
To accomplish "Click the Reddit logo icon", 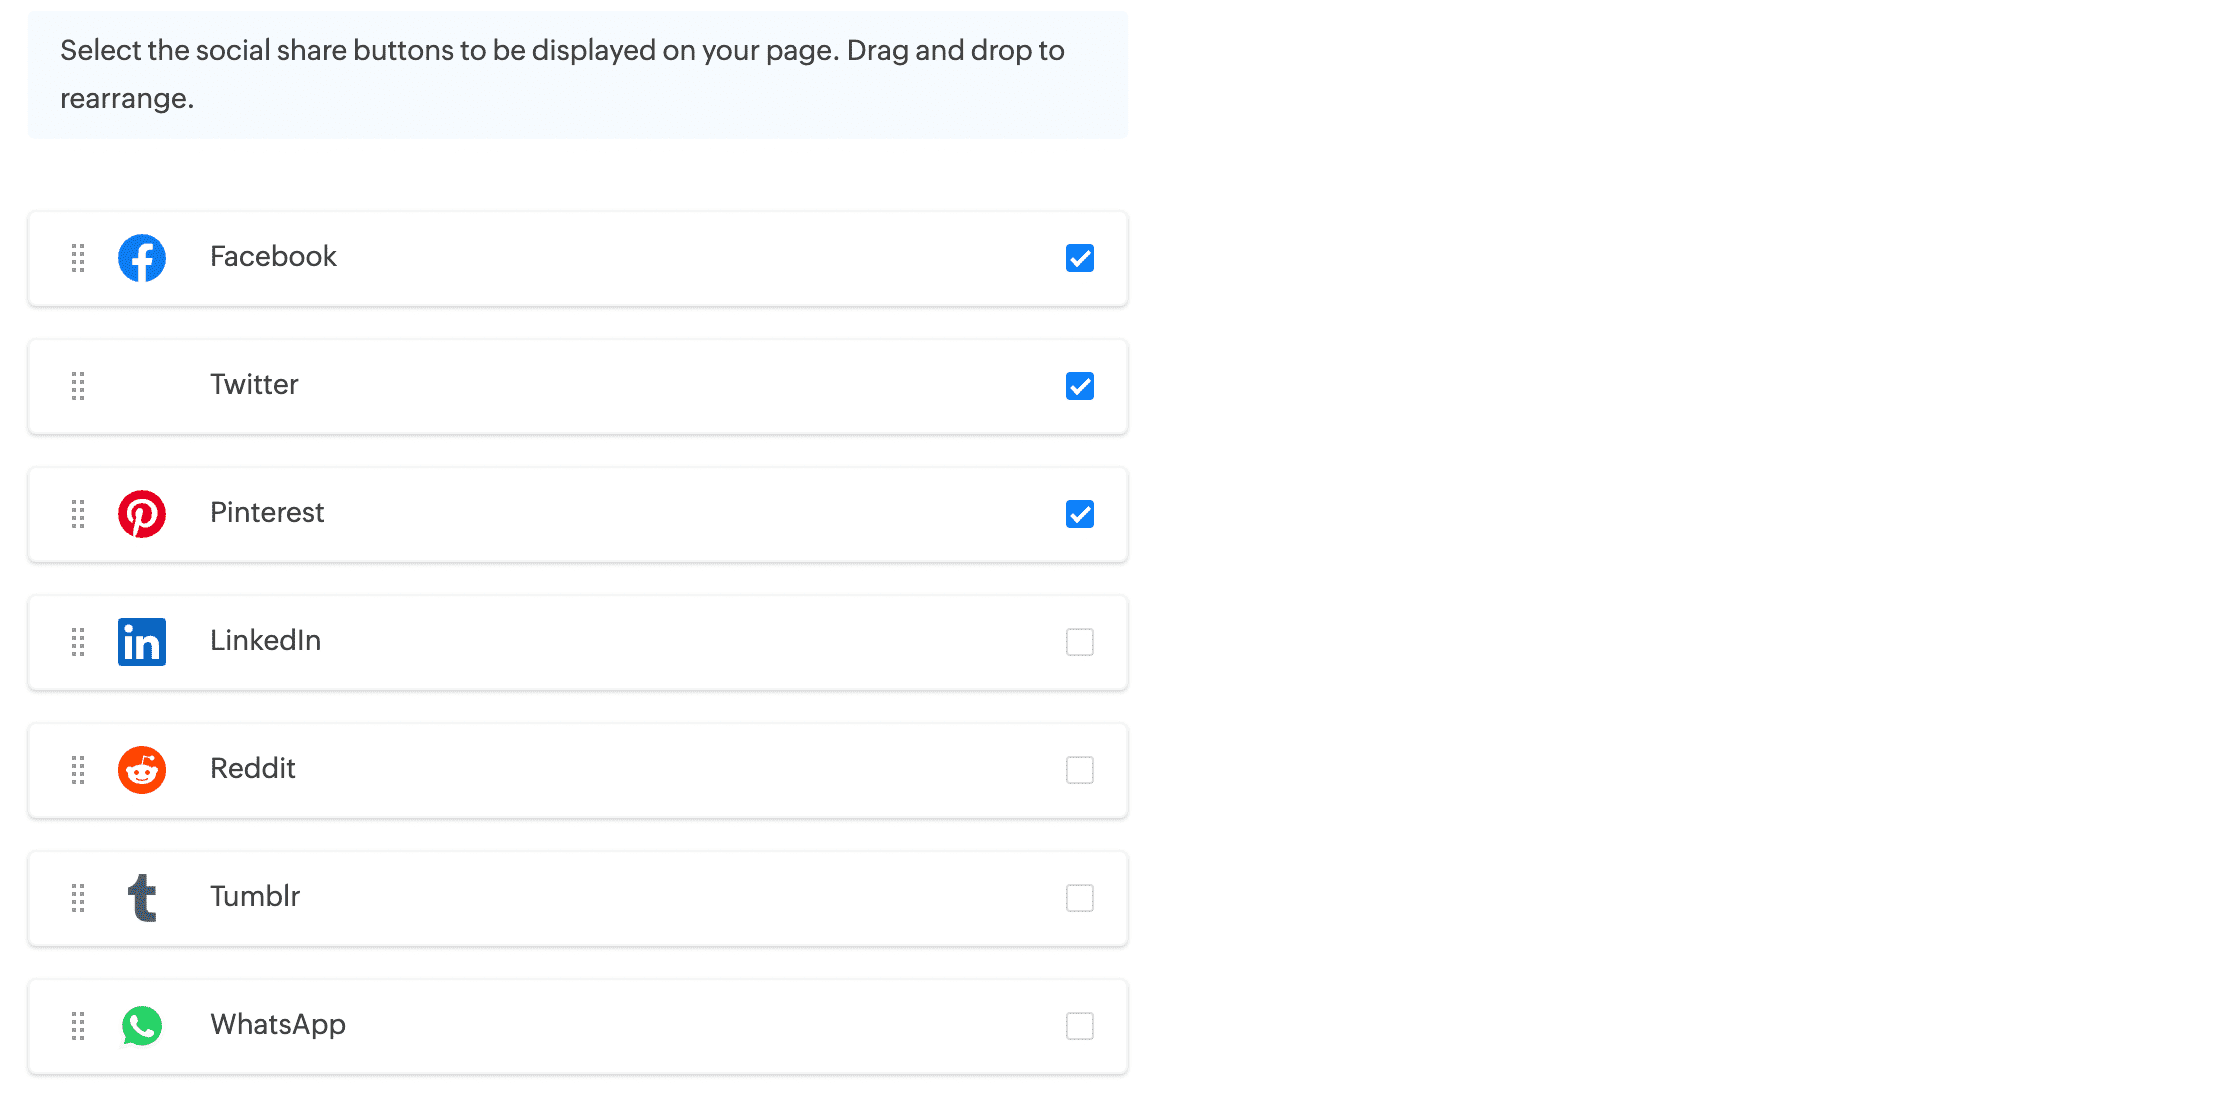I will tap(142, 770).
